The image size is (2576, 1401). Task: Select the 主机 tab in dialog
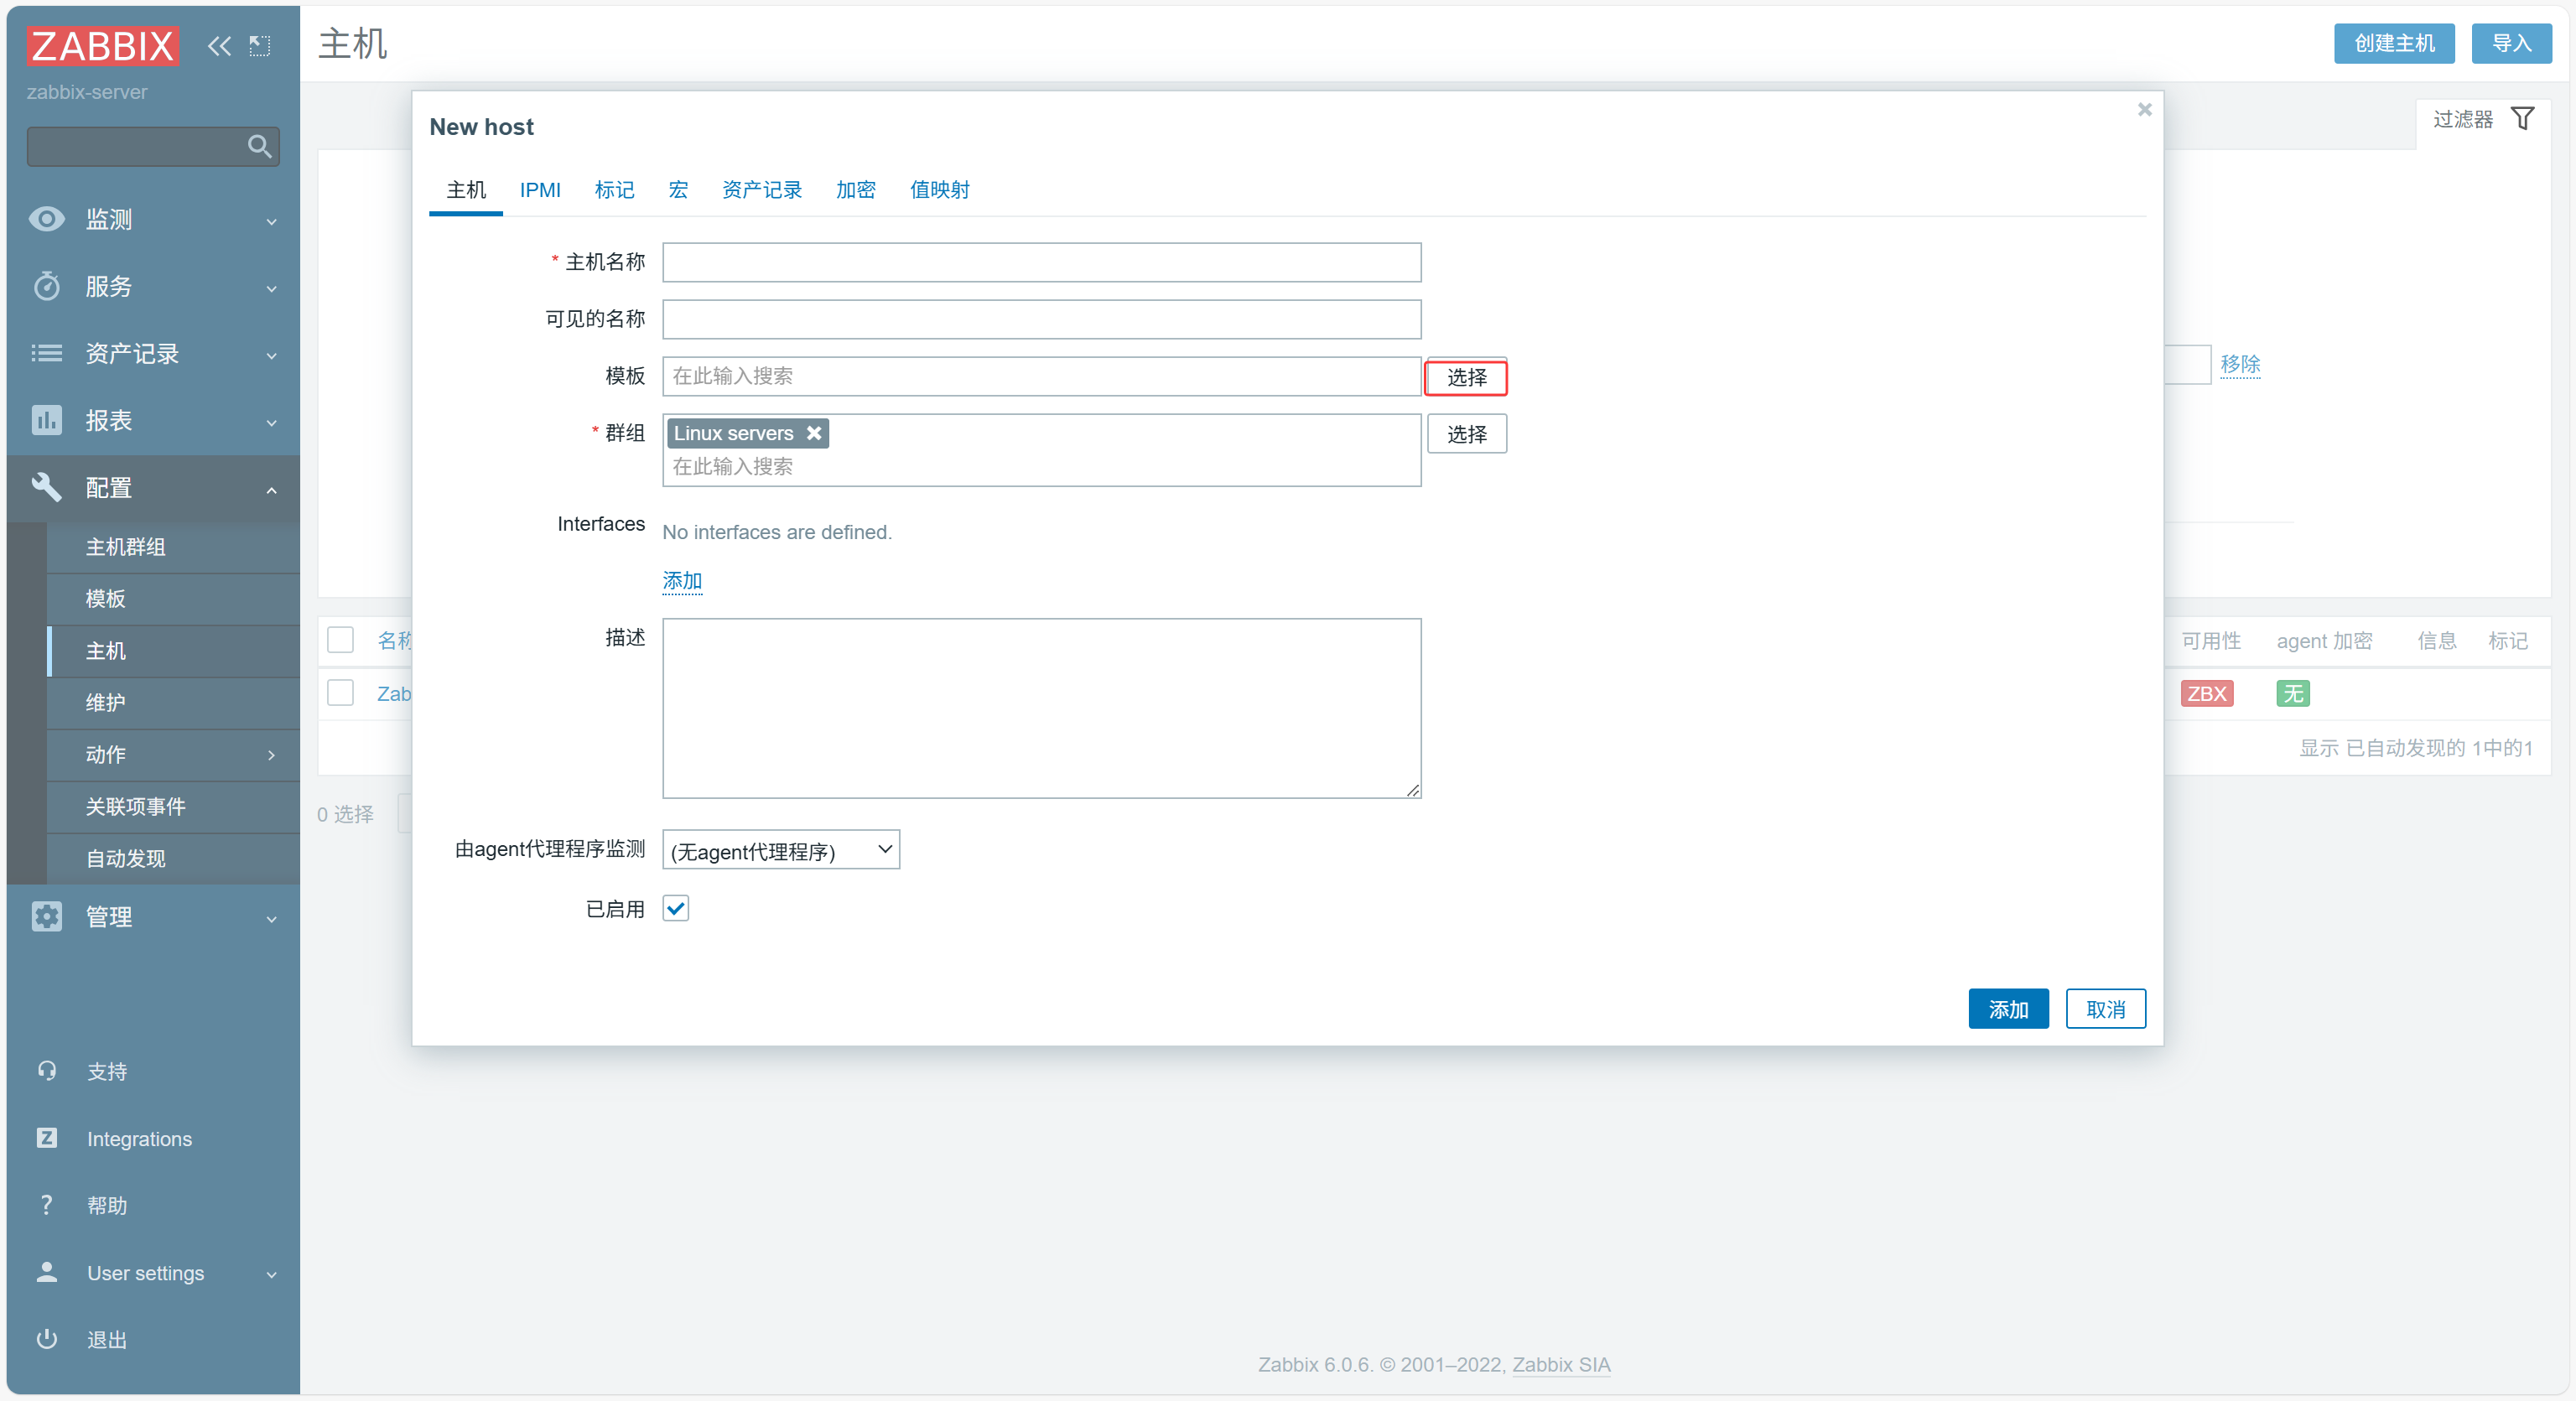point(466,190)
